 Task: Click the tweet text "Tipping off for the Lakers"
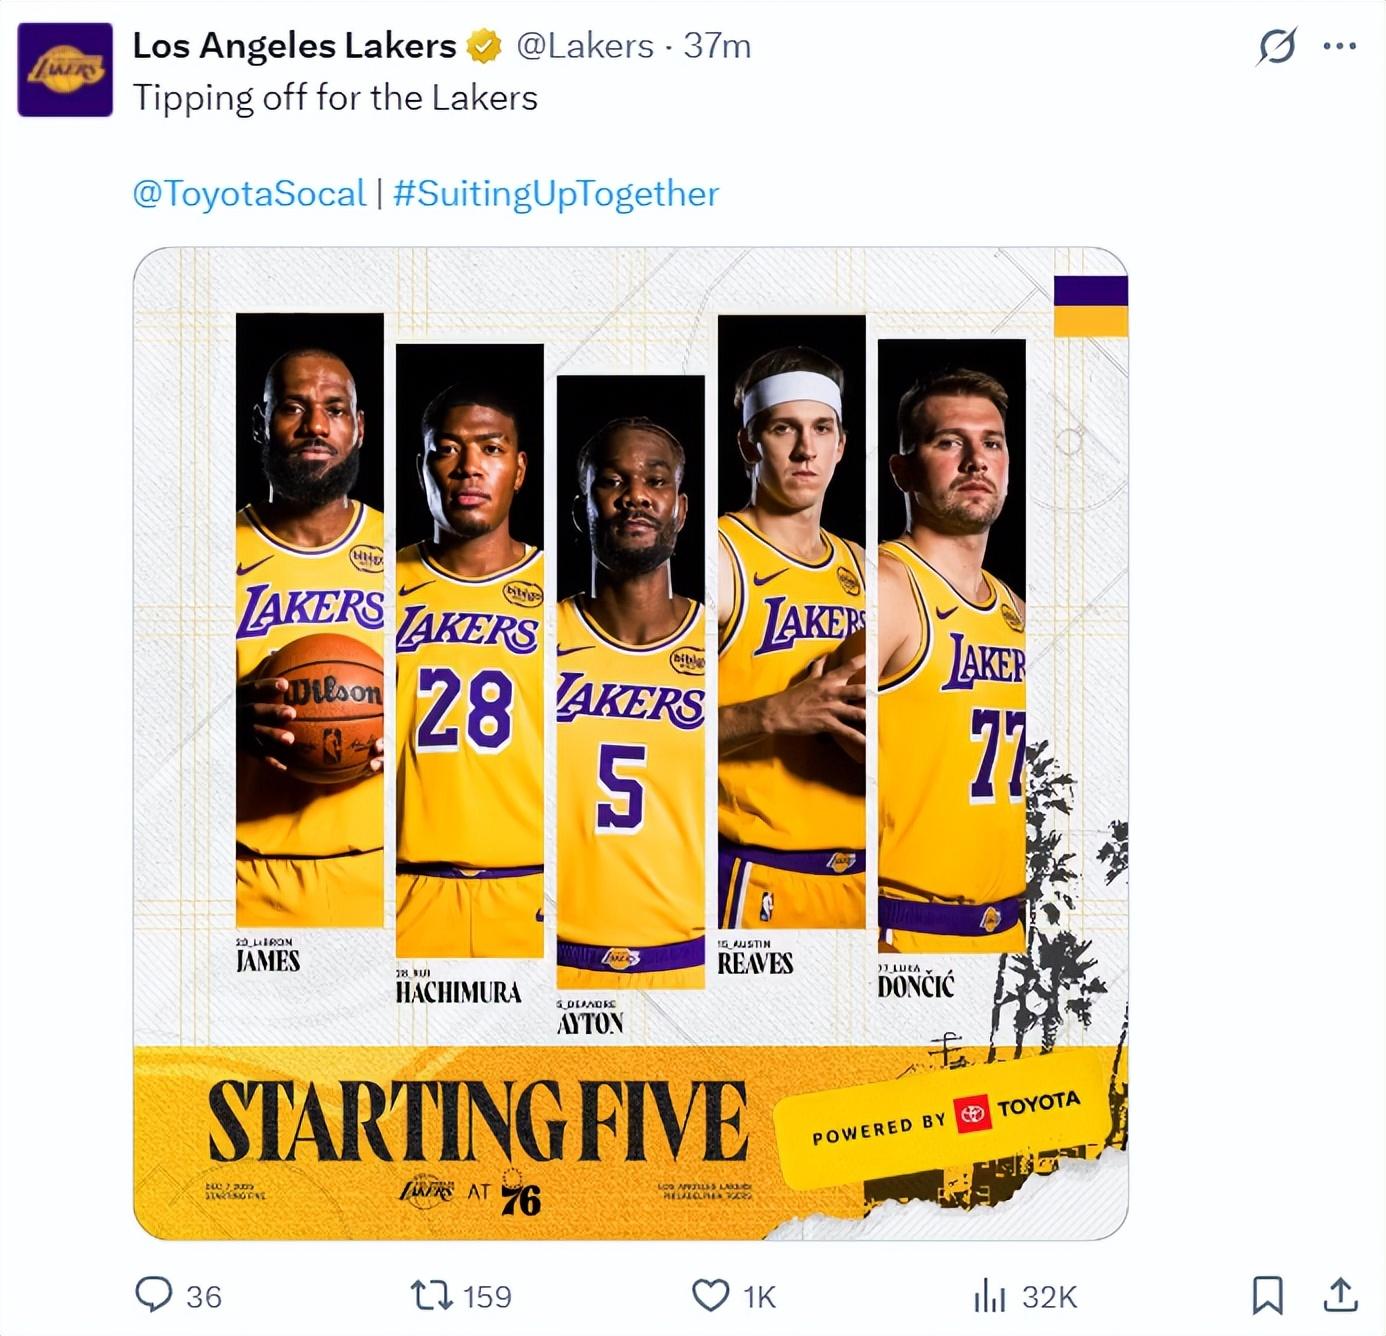(x=335, y=98)
